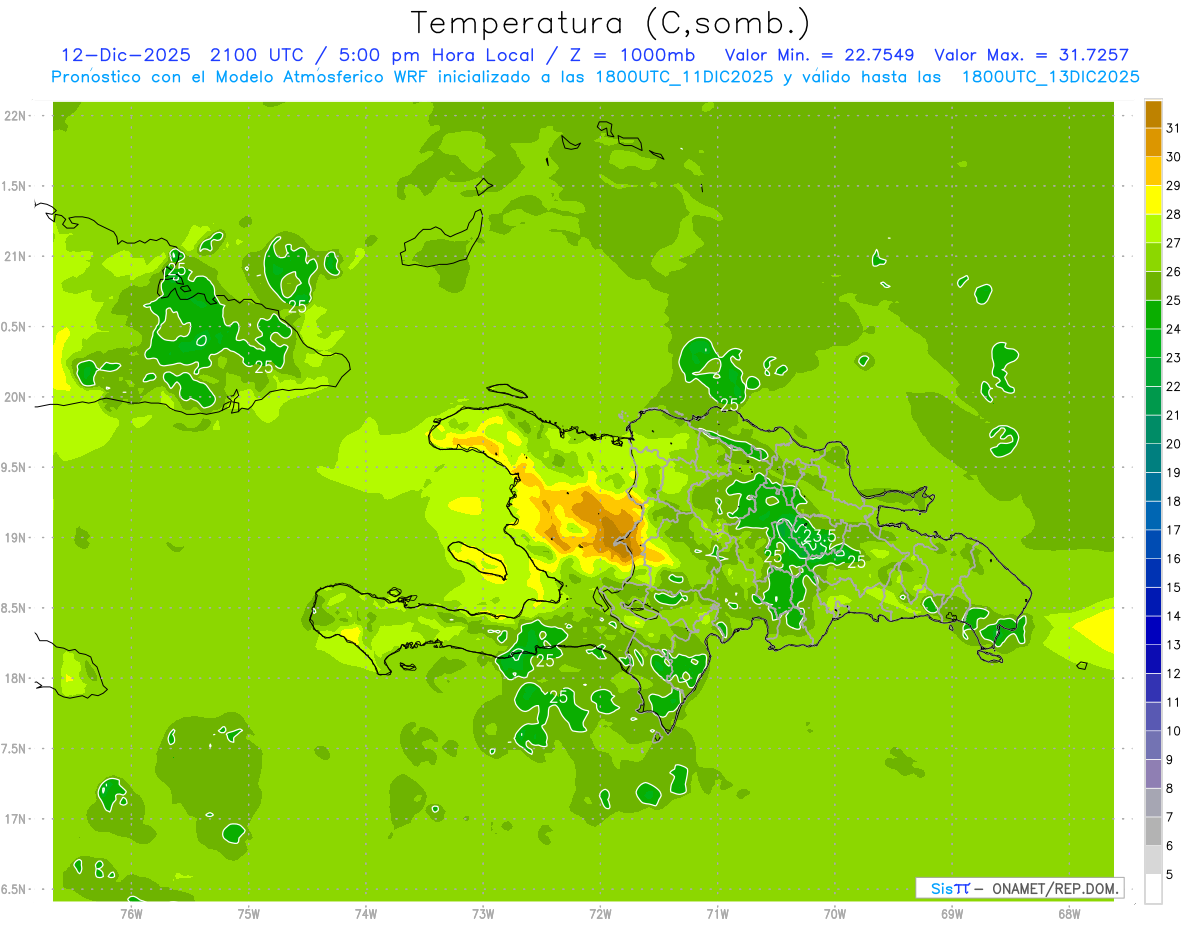Screen dimensions: 1200x927
Task: Click the white legend swatch below 5
Action: click(x=1153, y=889)
